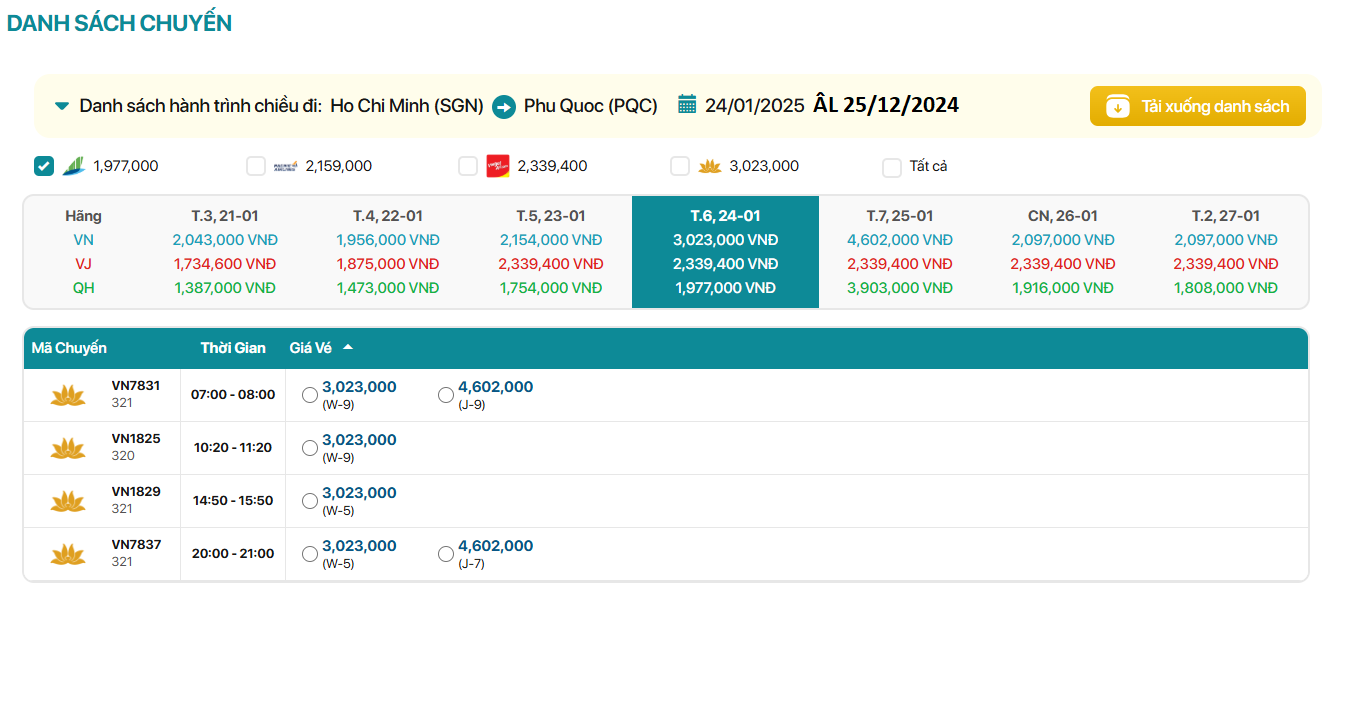Click the 'Tải xuống danh sách' button
Viewport: 1364px width, 720px height.
pos(1197,106)
